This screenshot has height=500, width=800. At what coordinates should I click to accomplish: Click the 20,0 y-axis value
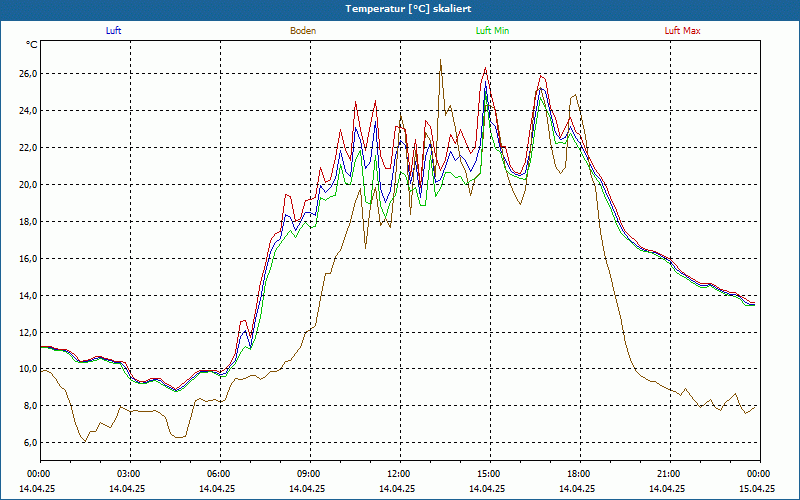28,185
